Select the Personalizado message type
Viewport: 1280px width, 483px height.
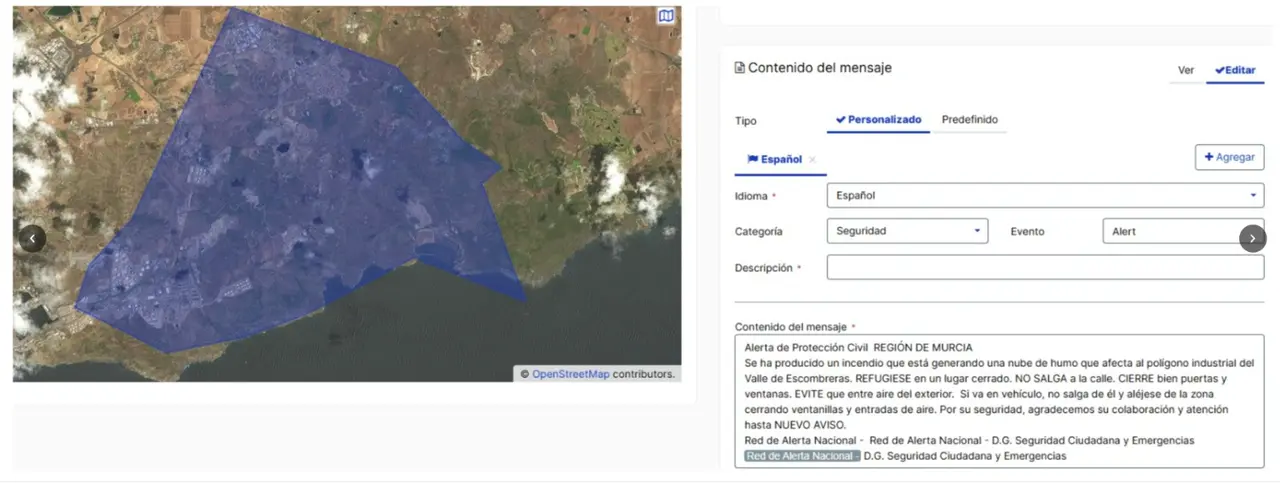pos(878,120)
